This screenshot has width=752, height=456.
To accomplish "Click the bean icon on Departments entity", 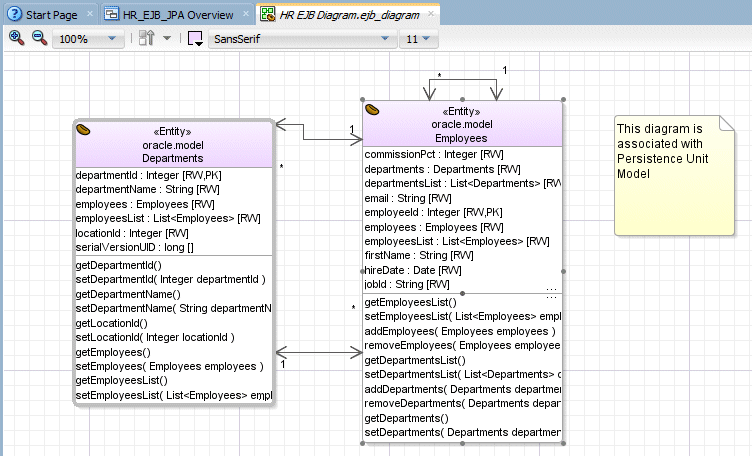I will pos(83,130).
